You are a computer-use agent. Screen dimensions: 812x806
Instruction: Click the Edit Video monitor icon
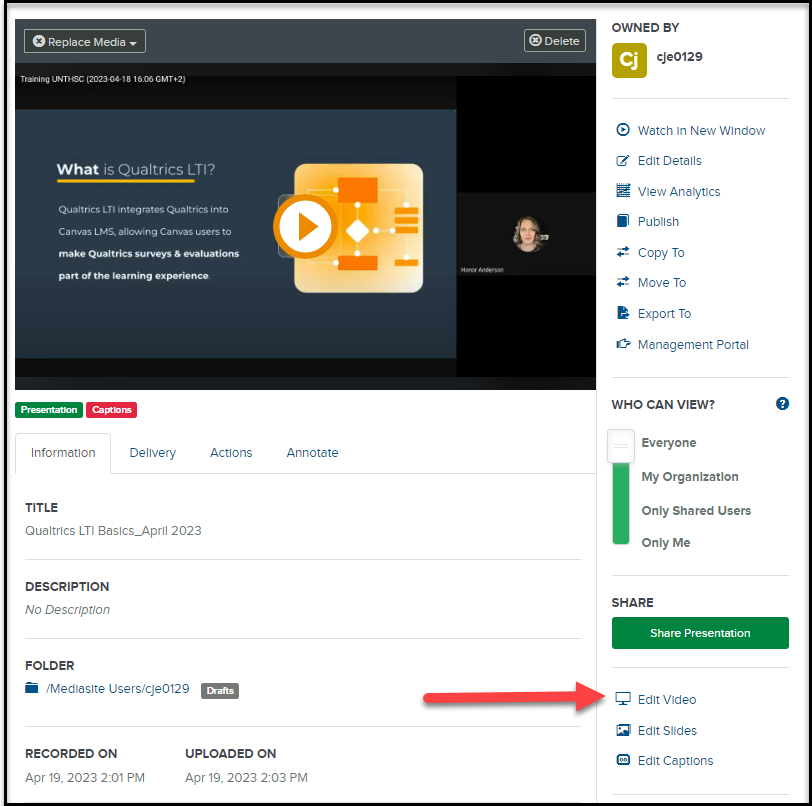tap(623, 699)
